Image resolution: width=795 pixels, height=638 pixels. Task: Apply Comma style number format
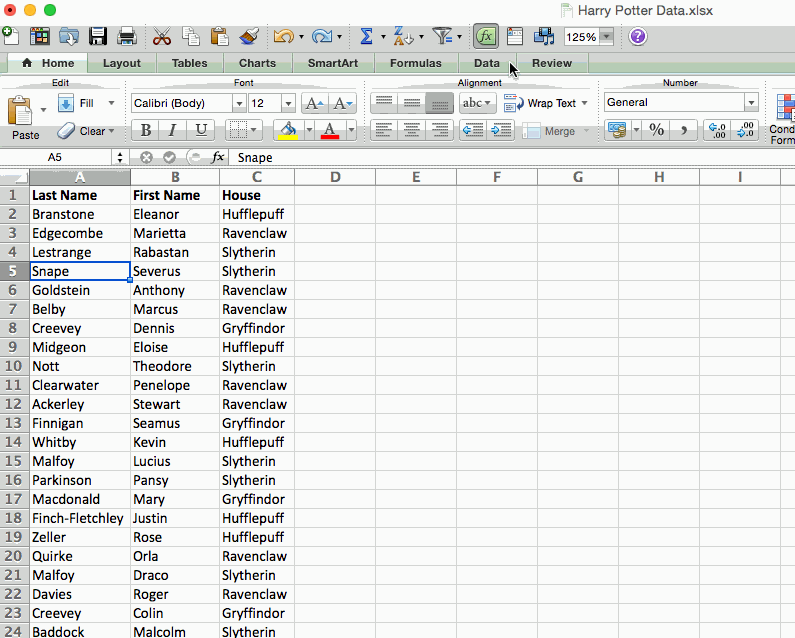pos(684,130)
